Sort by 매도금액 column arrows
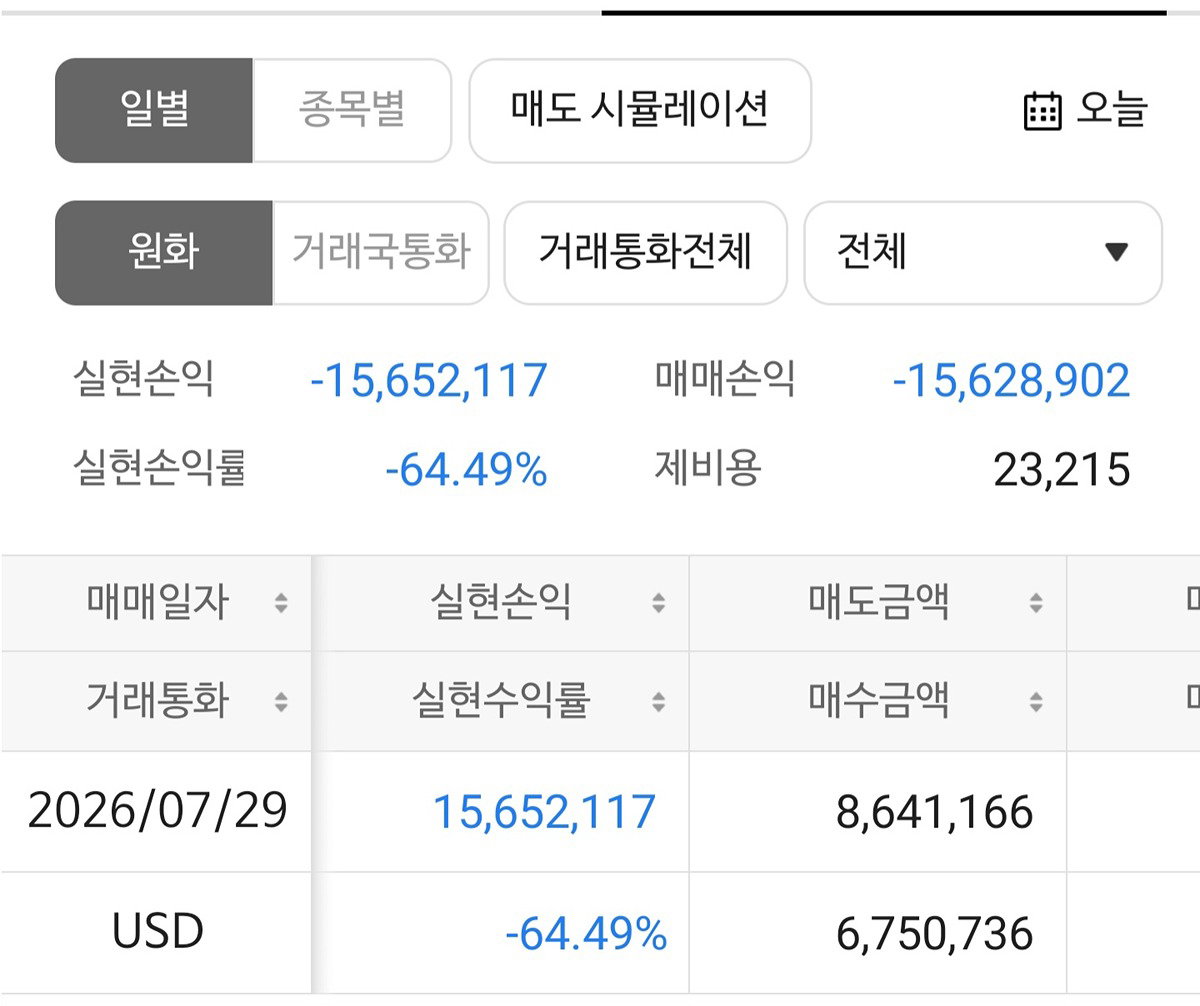 point(1036,603)
